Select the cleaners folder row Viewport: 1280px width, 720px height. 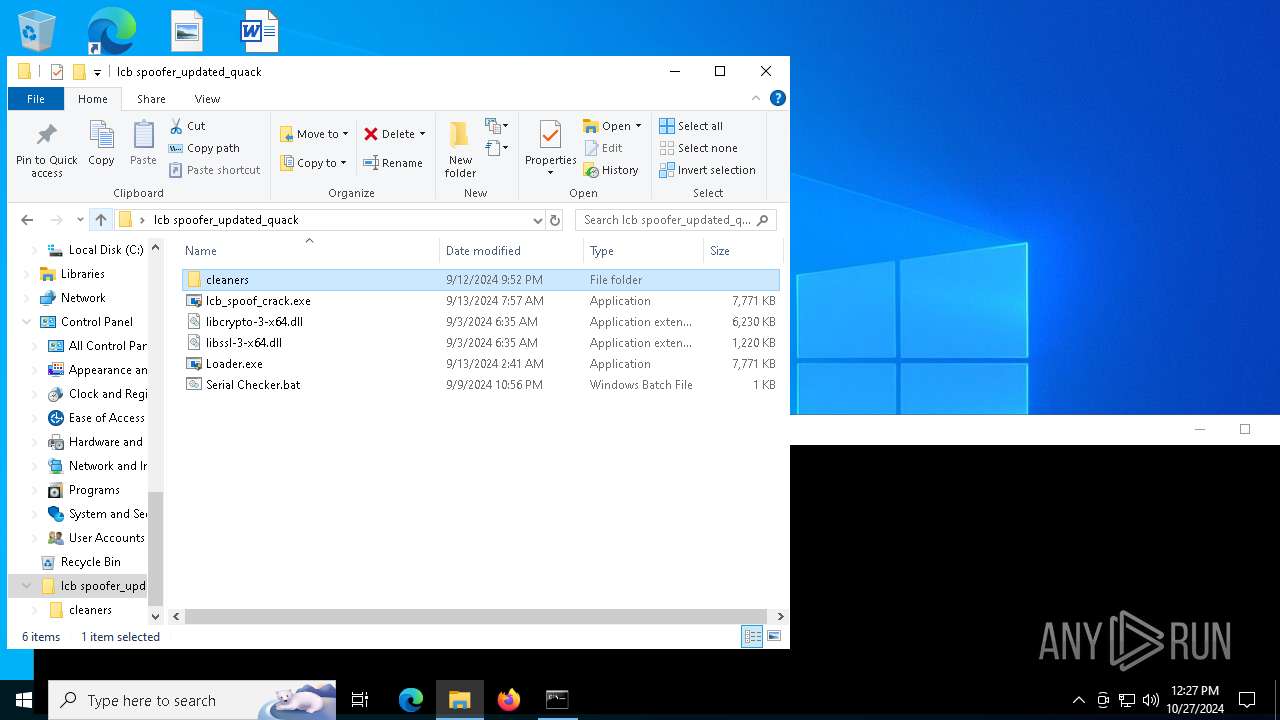click(x=481, y=280)
